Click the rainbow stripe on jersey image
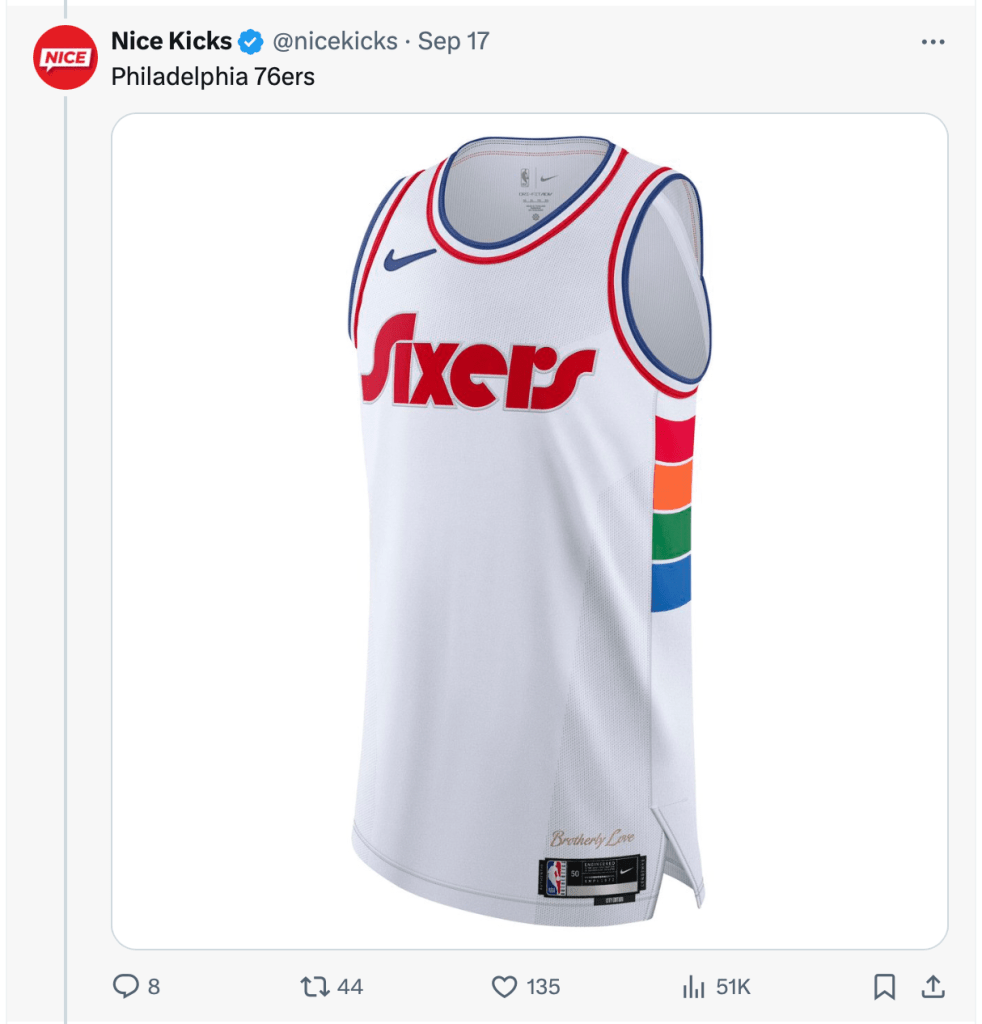Screen dimensions: 982x1024 point(673,514)
